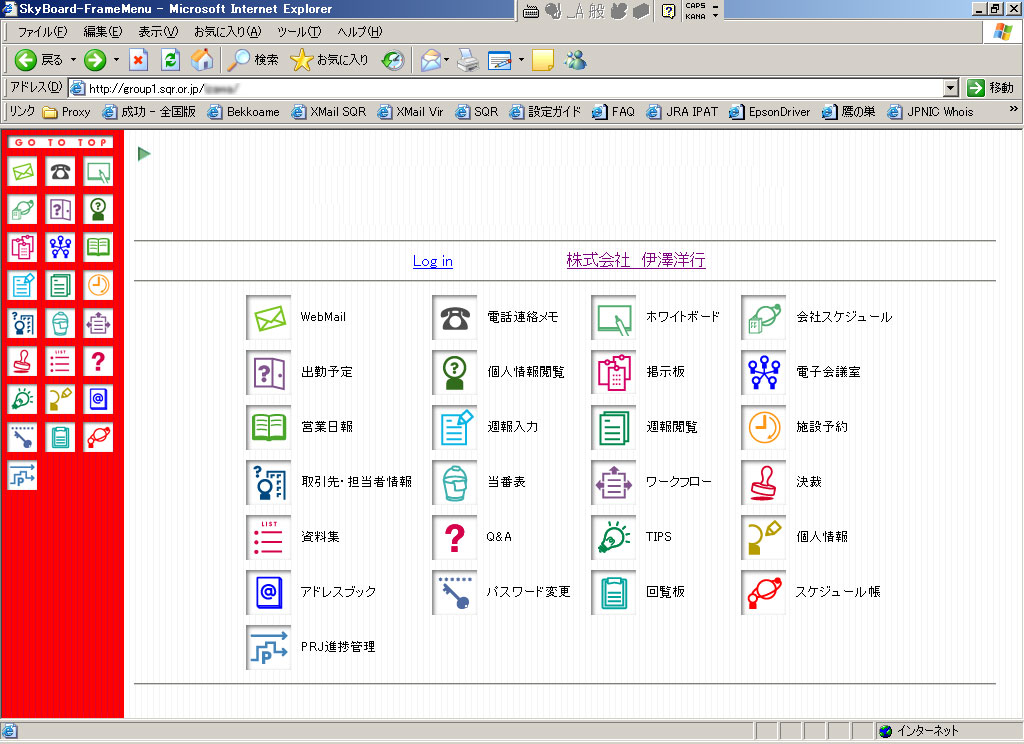
Task: Open the XMail SQR link bar item
Action: tap(329, 112)
